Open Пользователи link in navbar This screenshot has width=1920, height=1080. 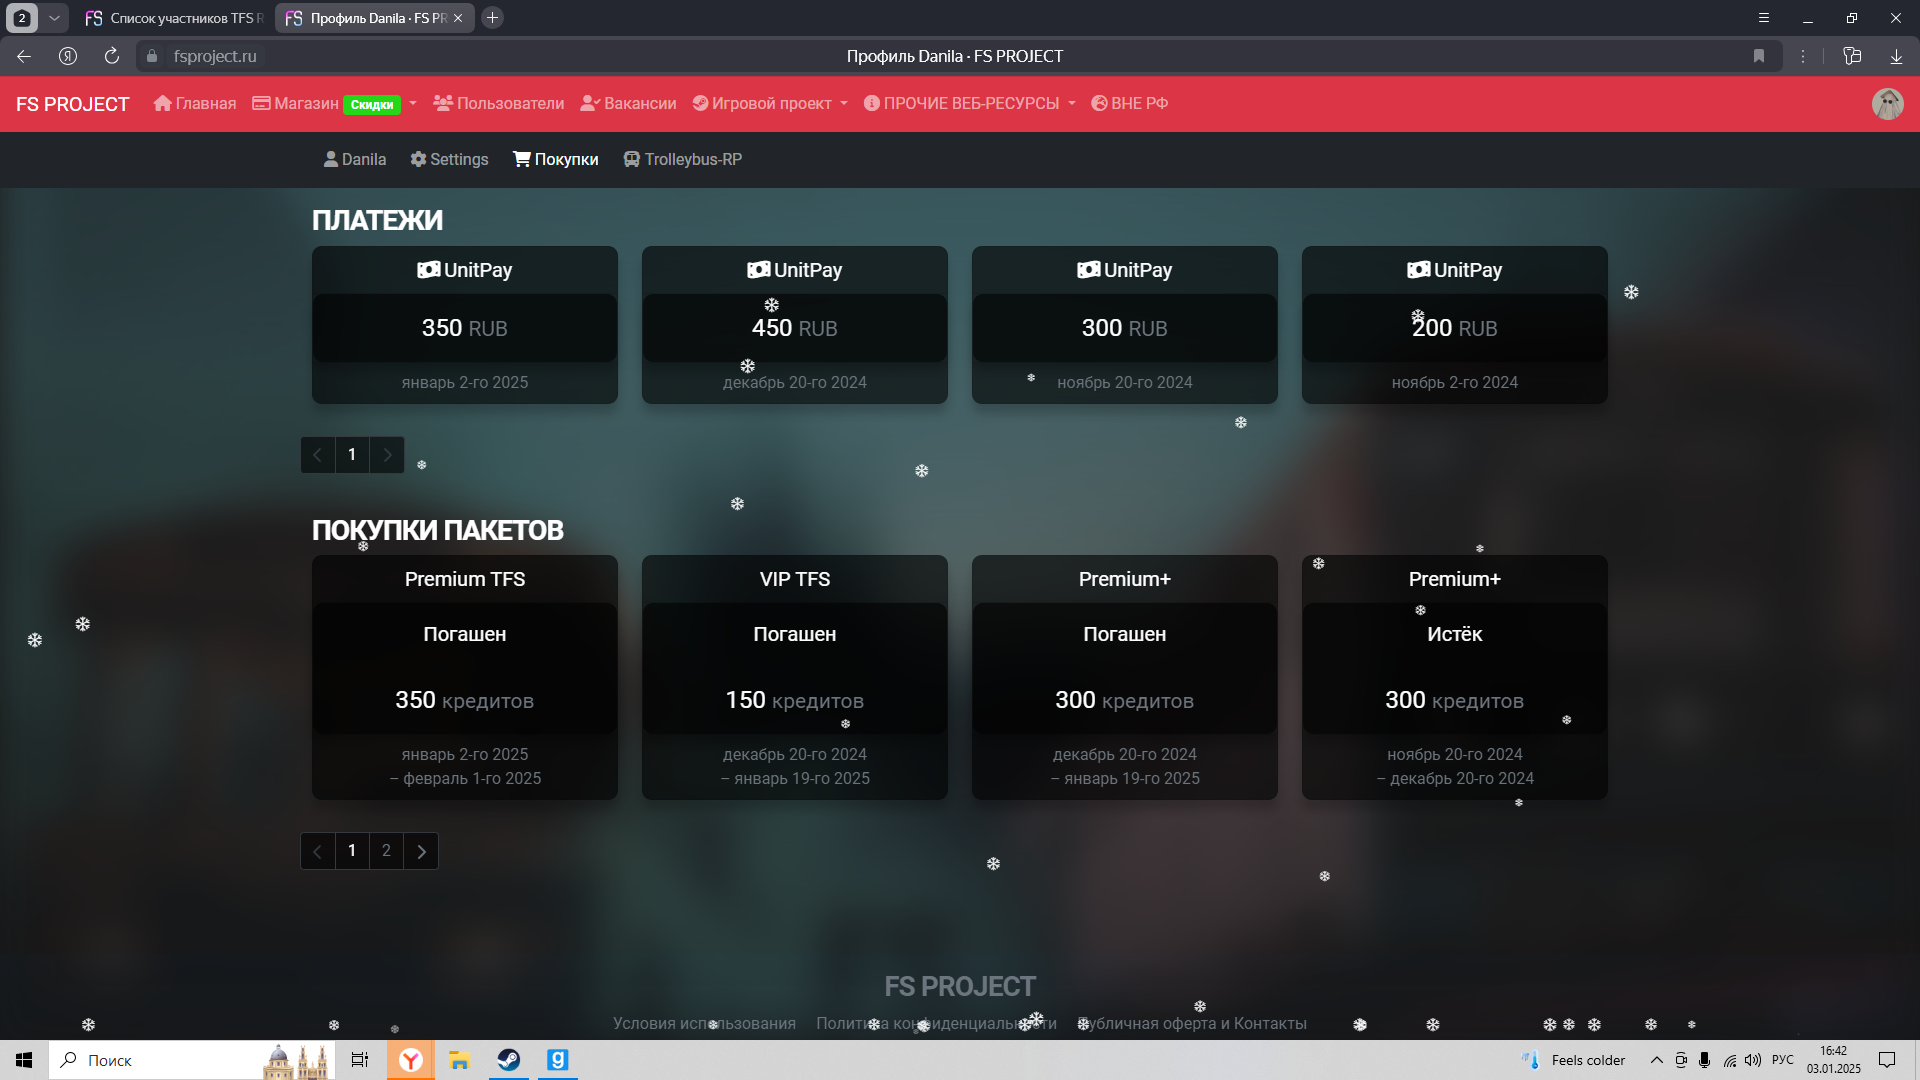point(498,104)
